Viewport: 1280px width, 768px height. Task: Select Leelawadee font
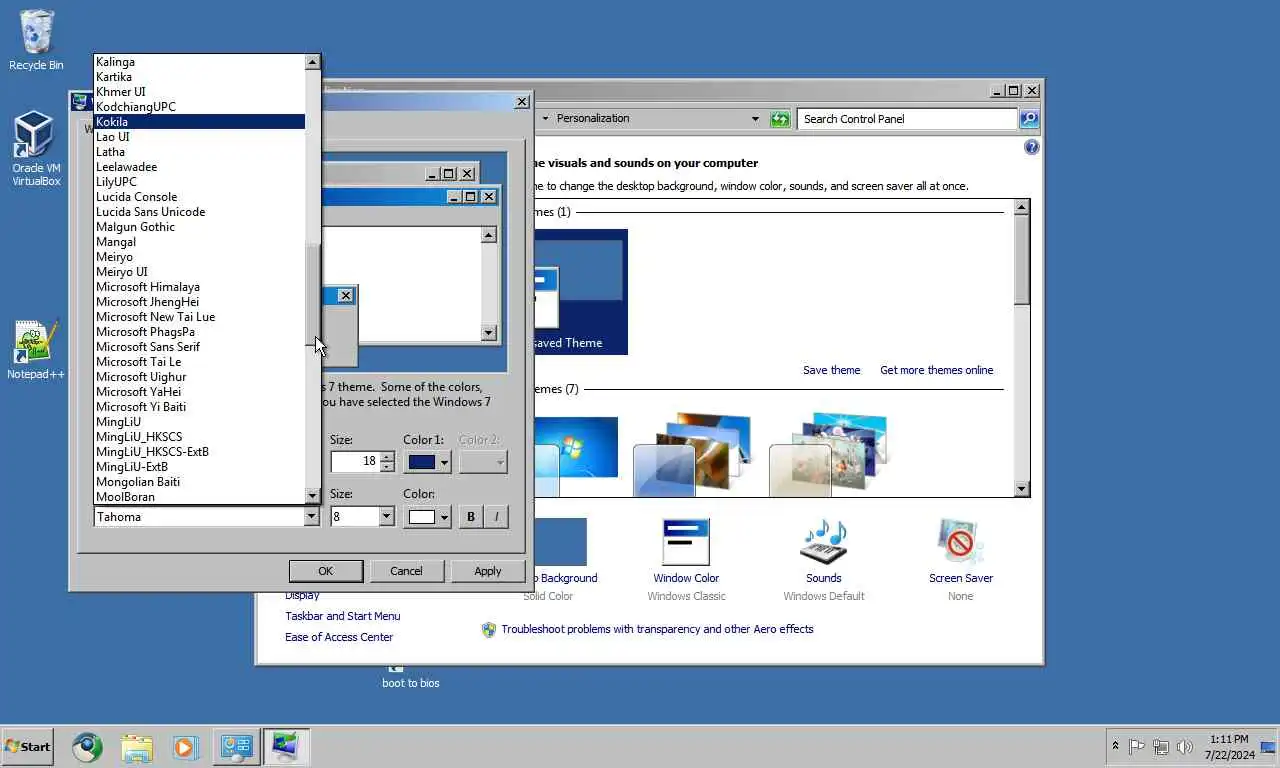[x=199, y=167]
